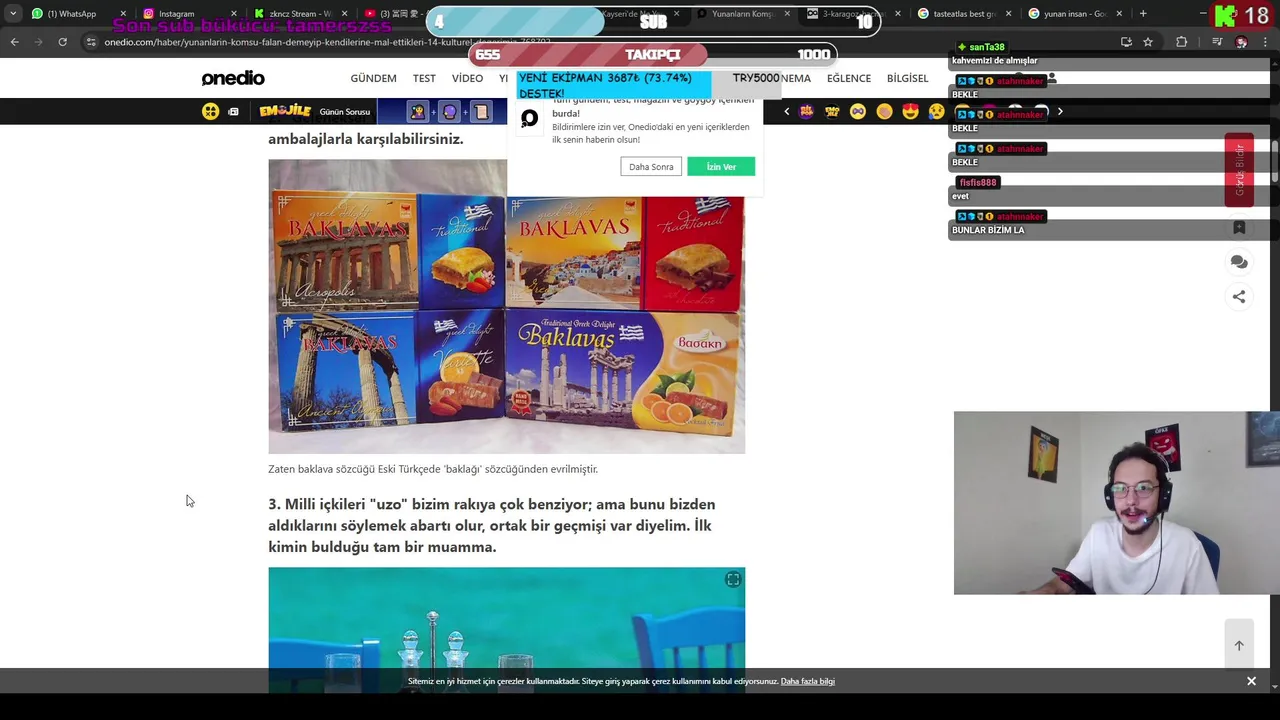Expand the uzo image fullscreen icon
The height and width of the screenshot is (720, 1280).
733,580
